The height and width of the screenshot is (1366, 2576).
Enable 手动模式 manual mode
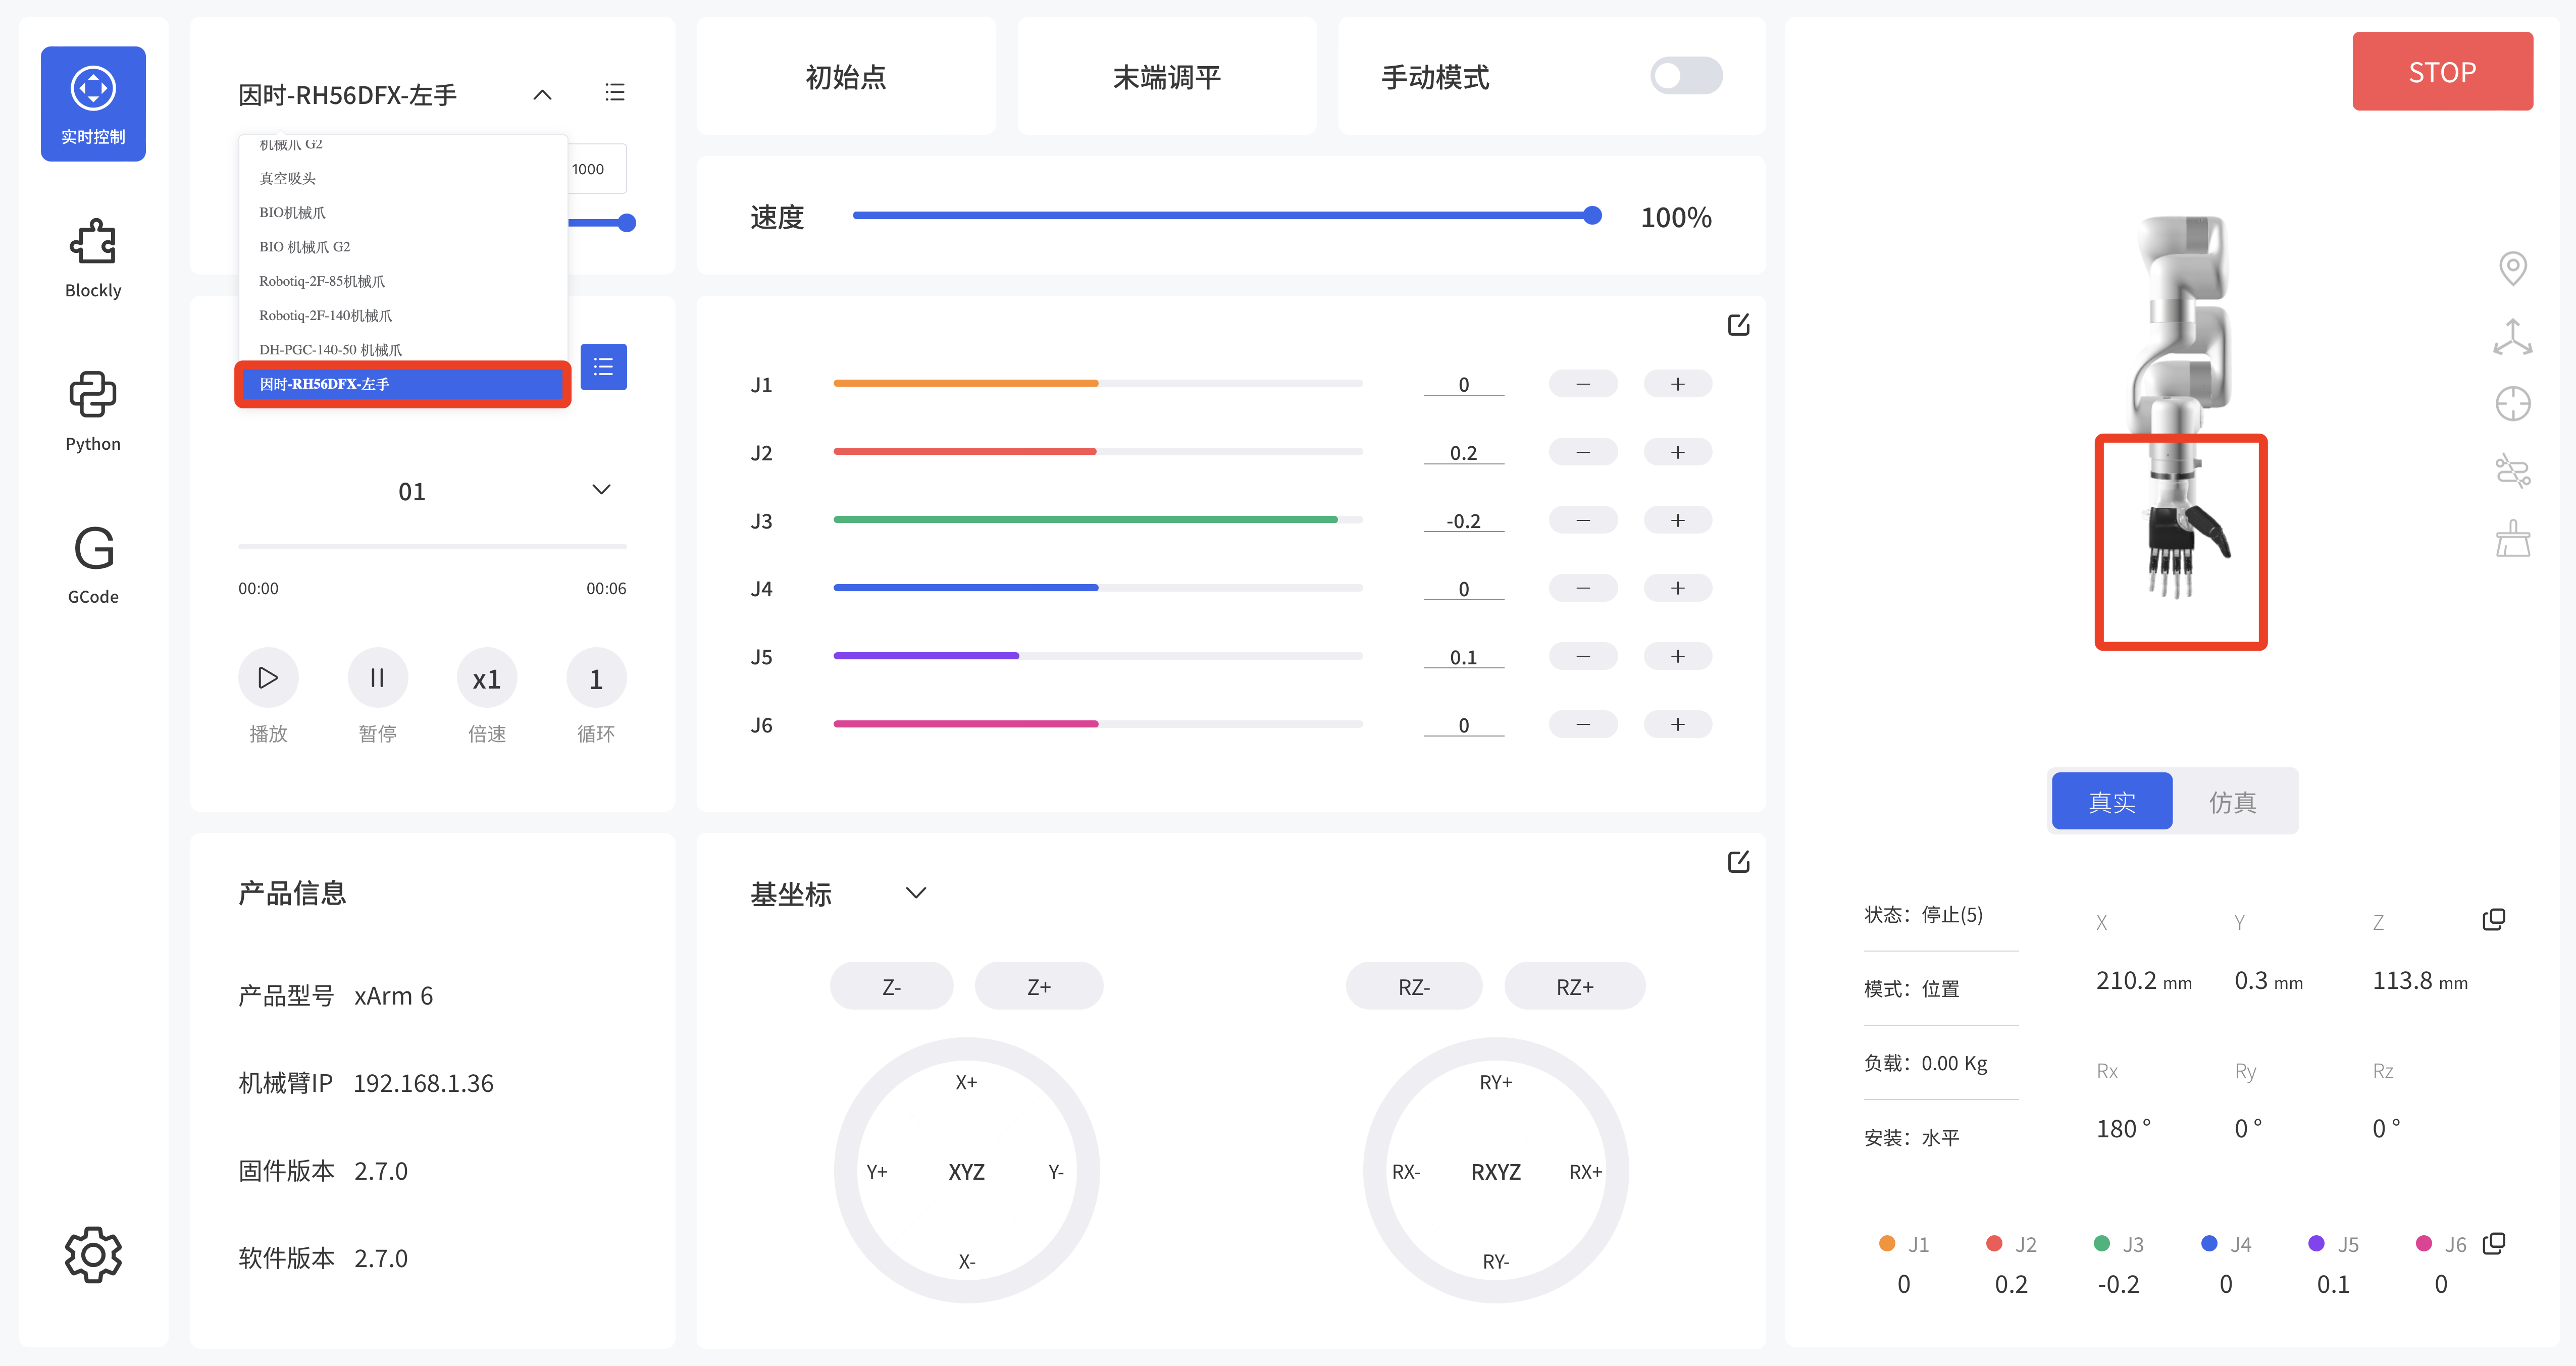[1685, 76]
